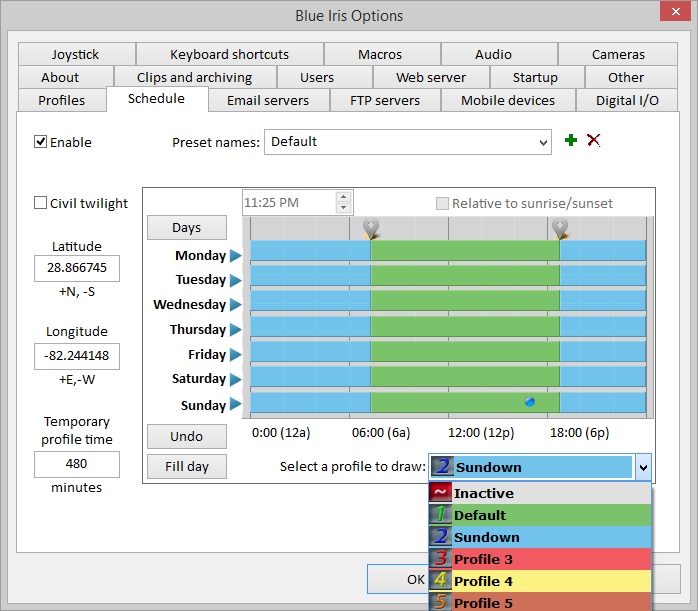The height and width of the screenshot is (611, 698).
Task: Click Monday's green daytime schedule segment
Action: coord(465,251)
